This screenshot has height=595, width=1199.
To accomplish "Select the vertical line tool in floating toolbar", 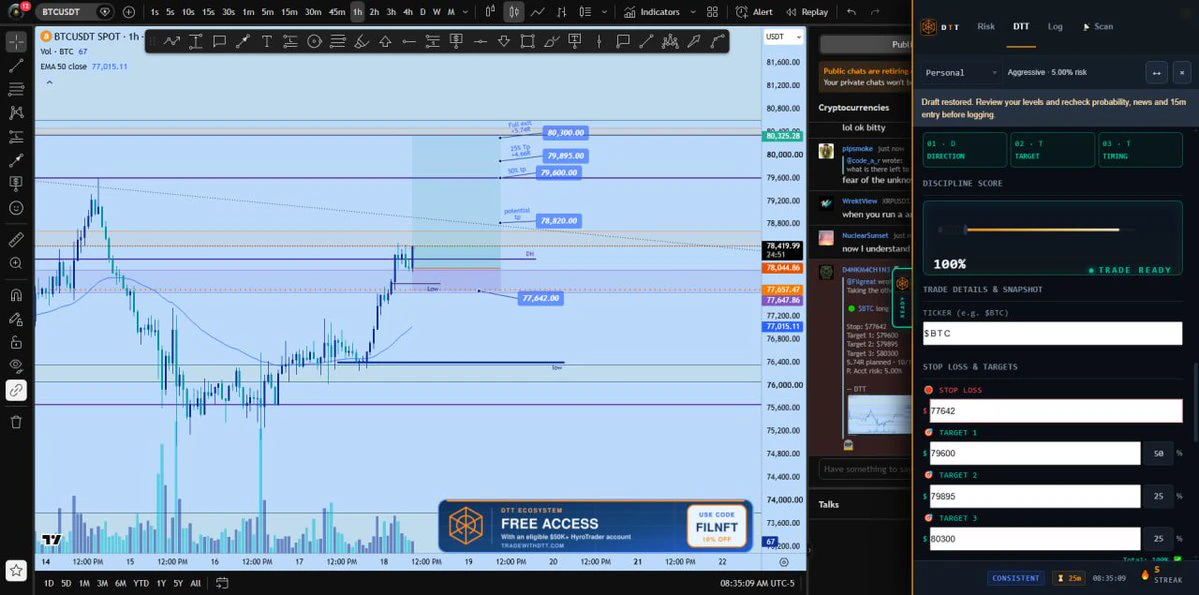I will coord(599,41).
